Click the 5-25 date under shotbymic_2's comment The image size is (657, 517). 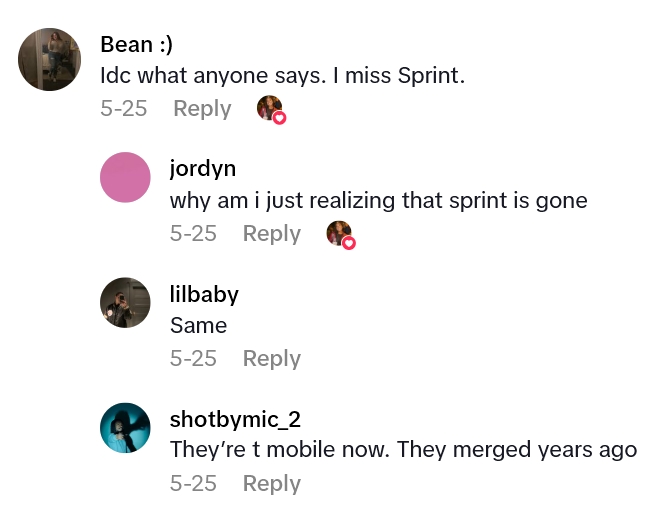[193, 484]
